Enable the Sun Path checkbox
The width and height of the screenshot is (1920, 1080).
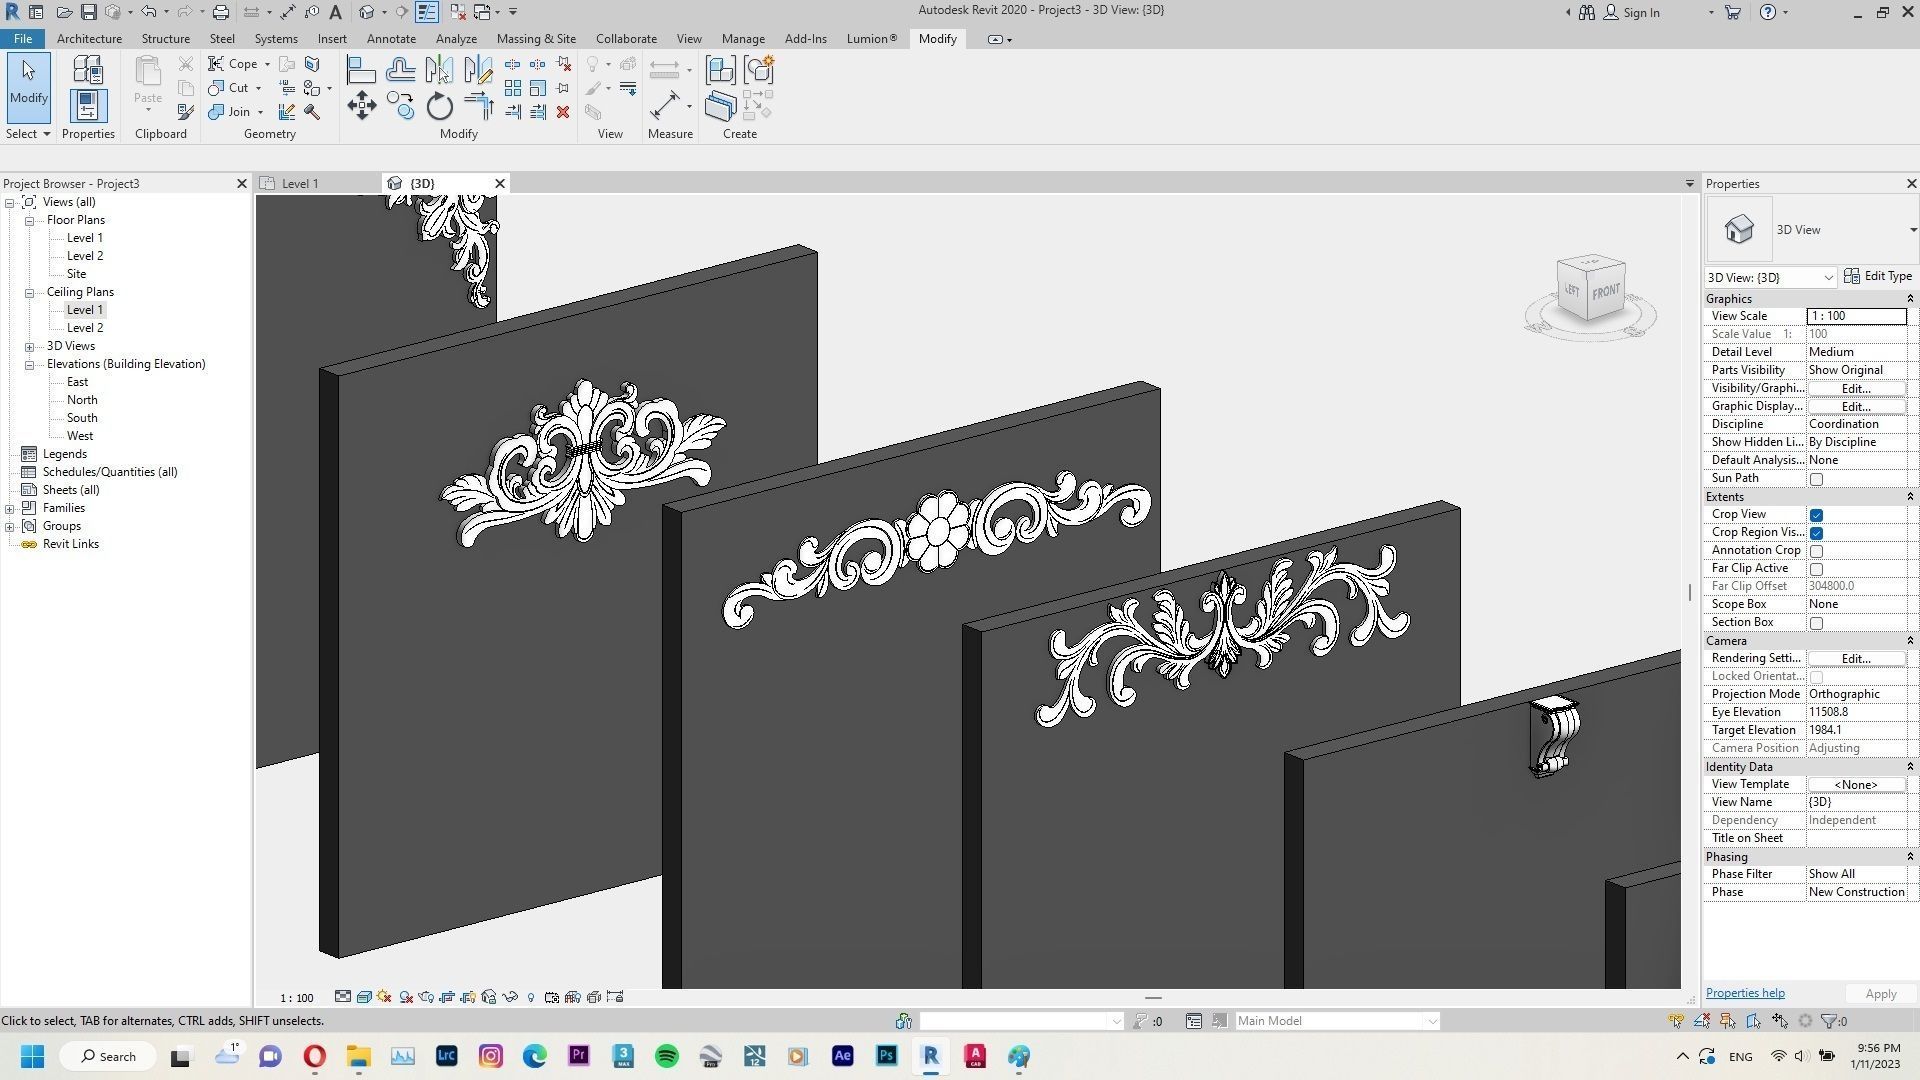[1817, 479]
